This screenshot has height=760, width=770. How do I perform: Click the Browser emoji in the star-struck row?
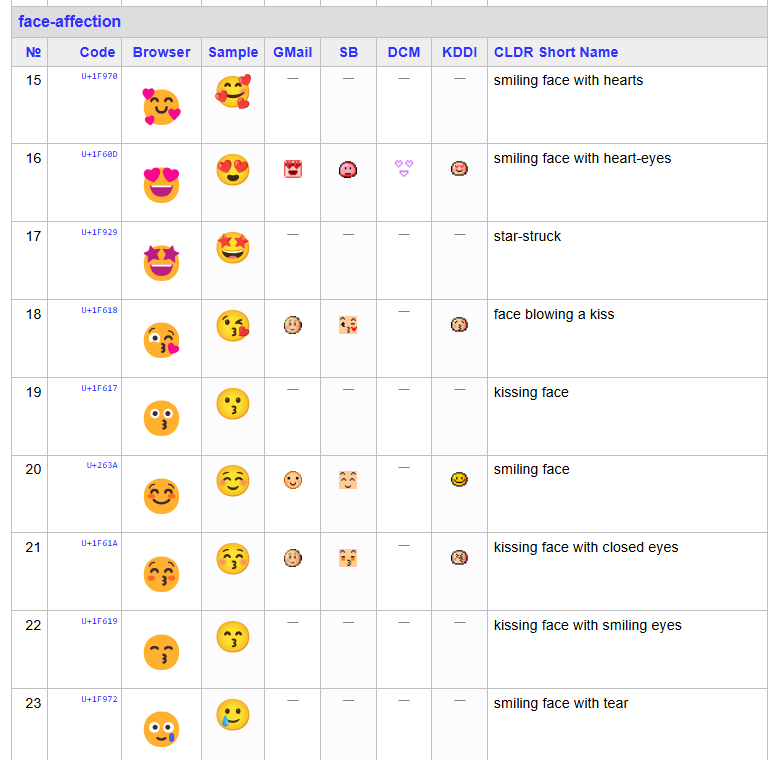(161, 263)
